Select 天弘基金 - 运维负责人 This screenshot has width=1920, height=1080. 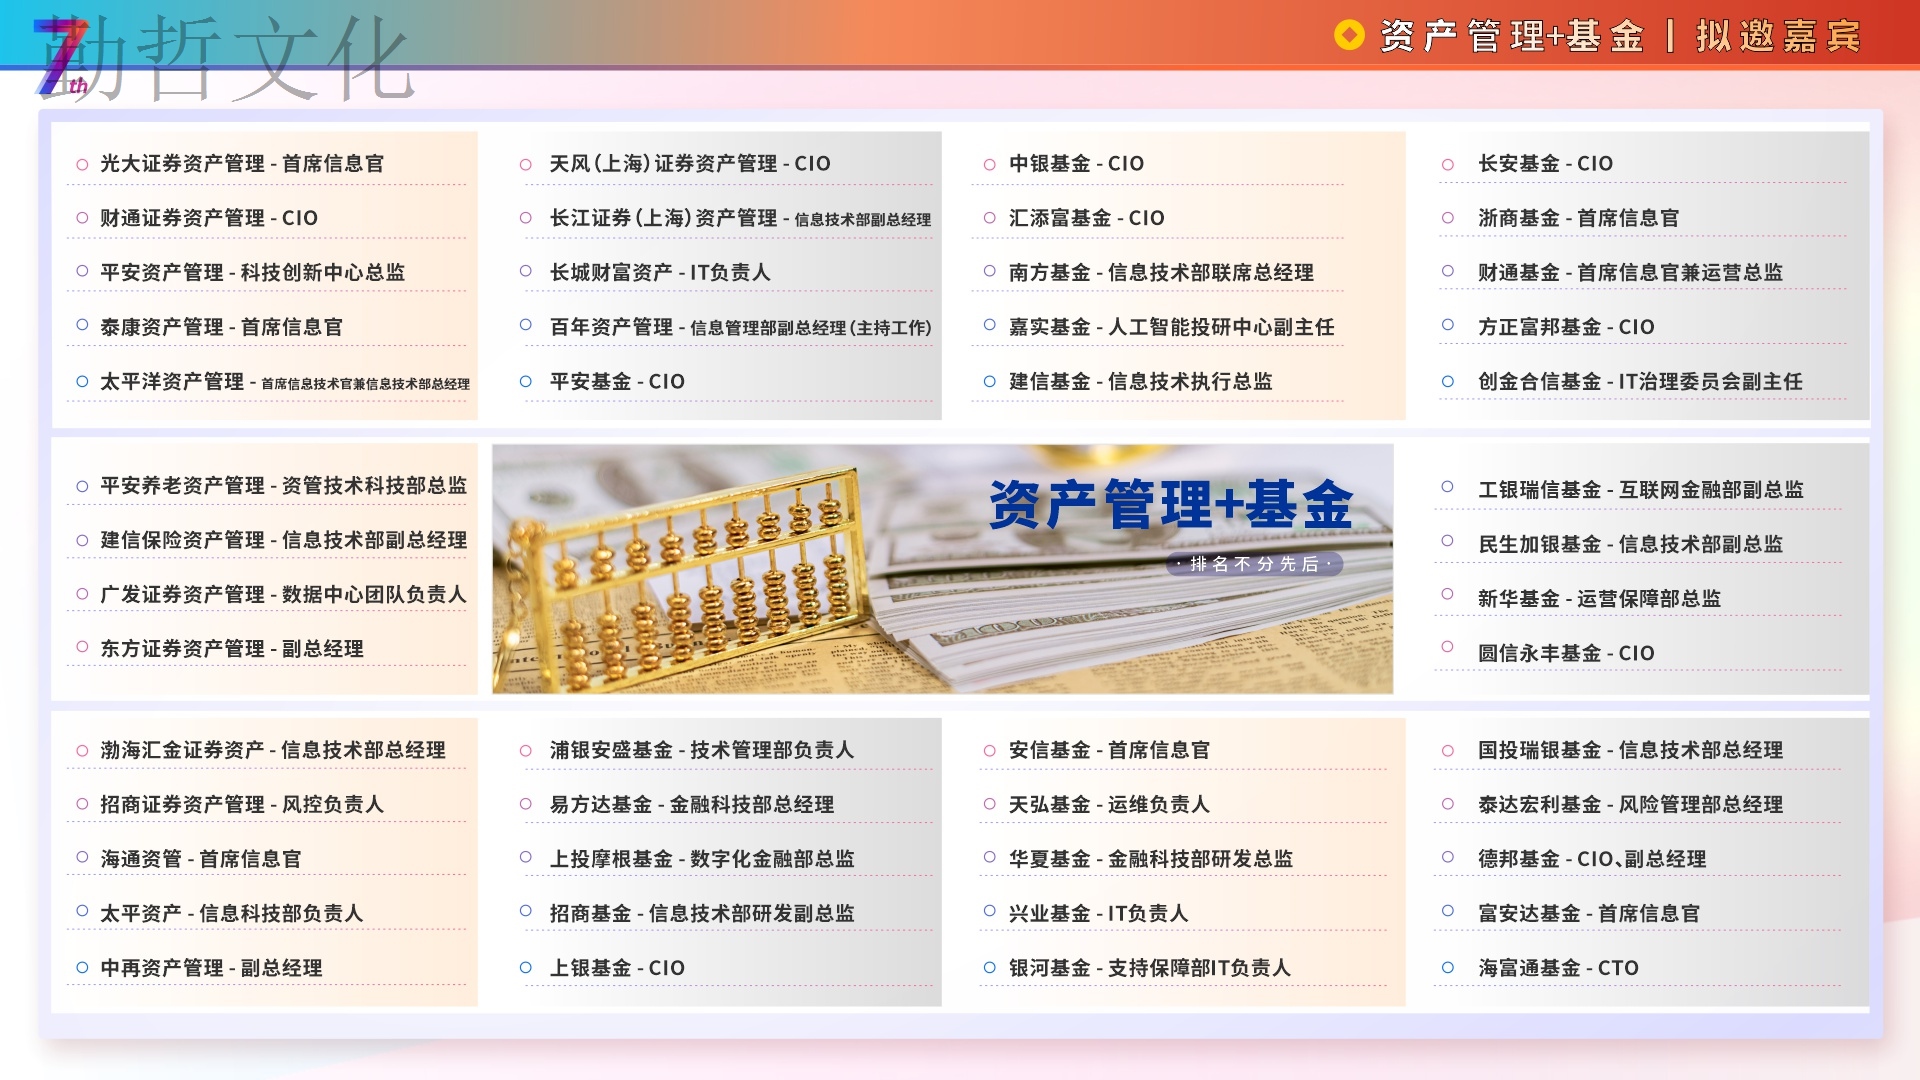[x=1109, y=805]
